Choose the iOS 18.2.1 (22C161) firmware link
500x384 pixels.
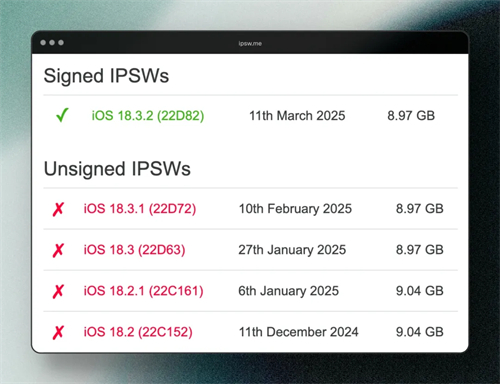tap(143, 291)
